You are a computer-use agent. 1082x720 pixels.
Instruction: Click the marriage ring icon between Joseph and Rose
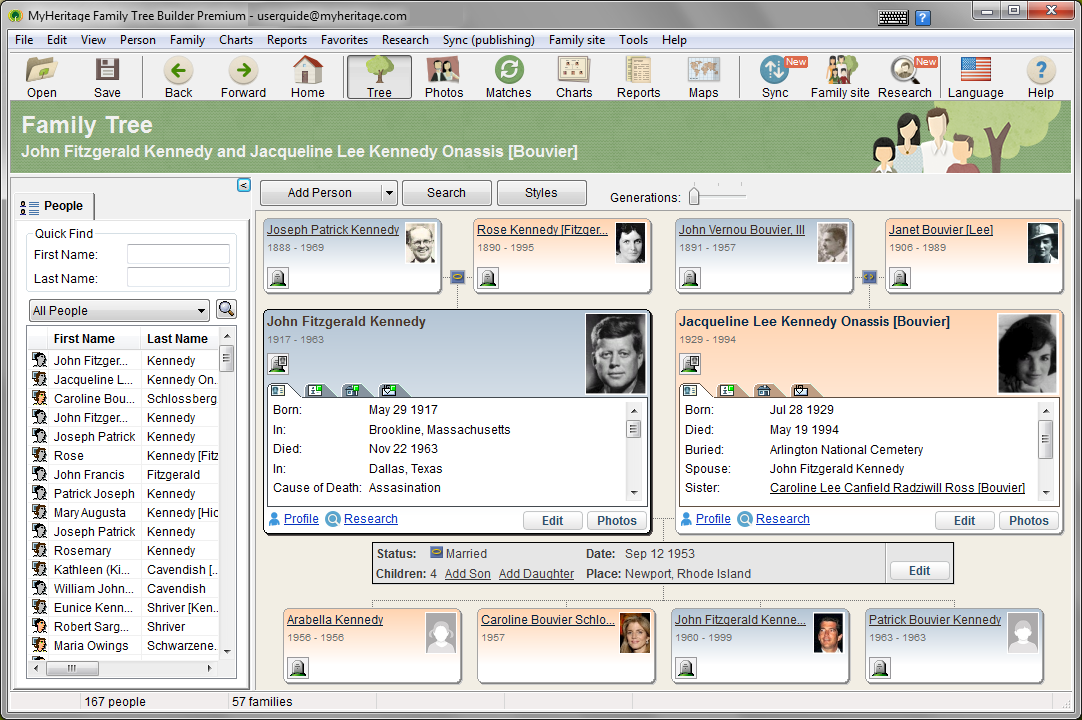[458, 277]
